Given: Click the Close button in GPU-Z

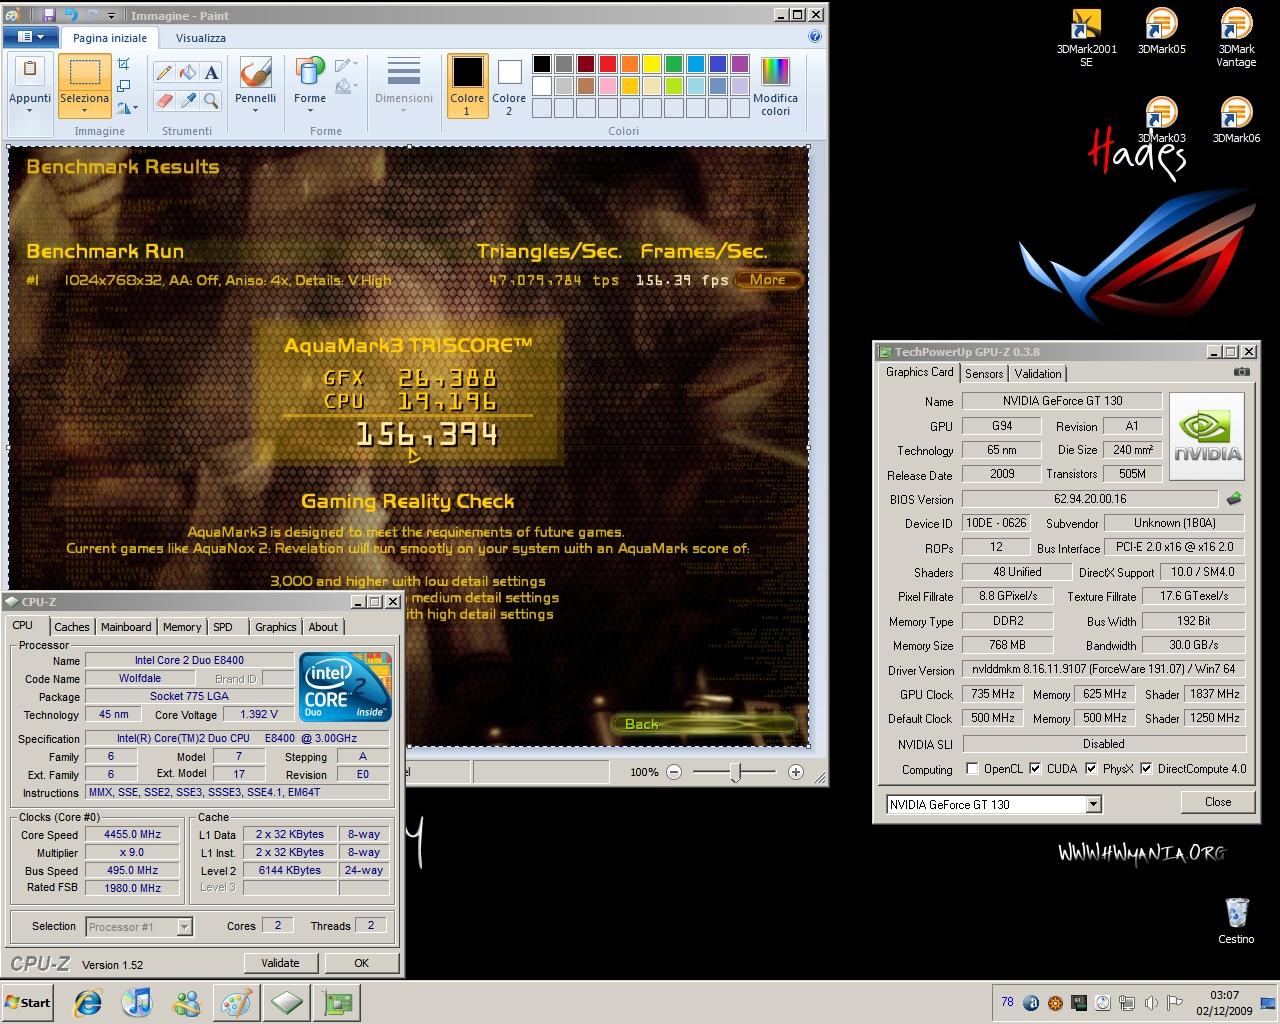Looking at the screenshot, I should click(1218, 802).
